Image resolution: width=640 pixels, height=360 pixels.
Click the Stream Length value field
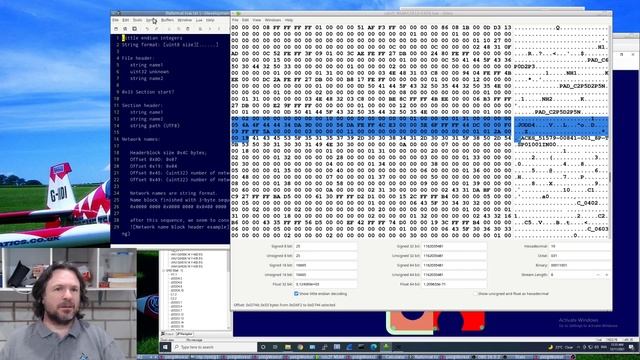571,275
